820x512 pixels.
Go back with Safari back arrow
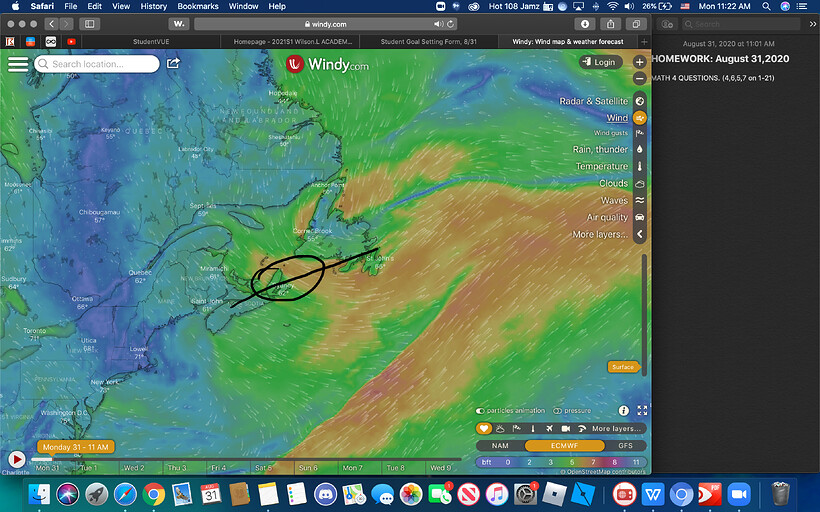coord(51,24)
